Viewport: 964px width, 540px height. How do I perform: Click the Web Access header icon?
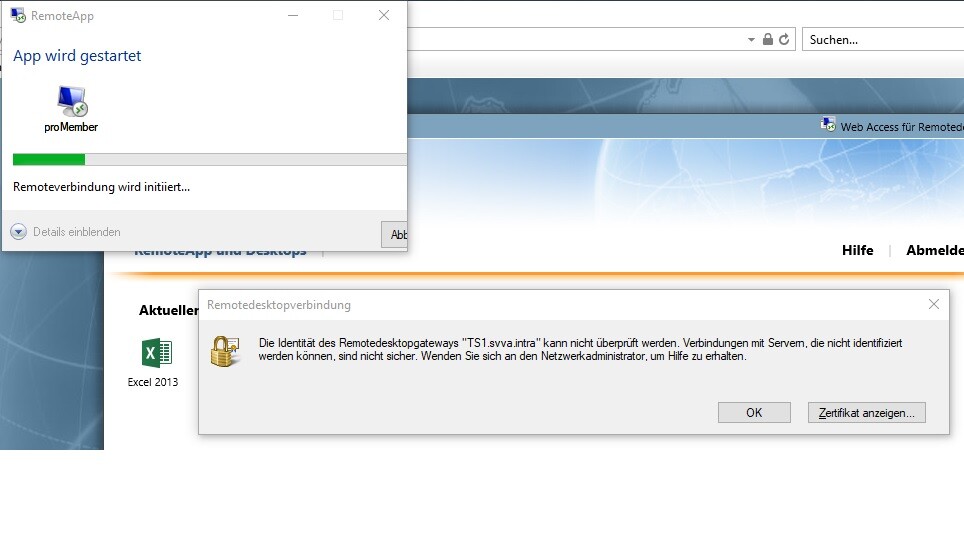pos(828,125)
